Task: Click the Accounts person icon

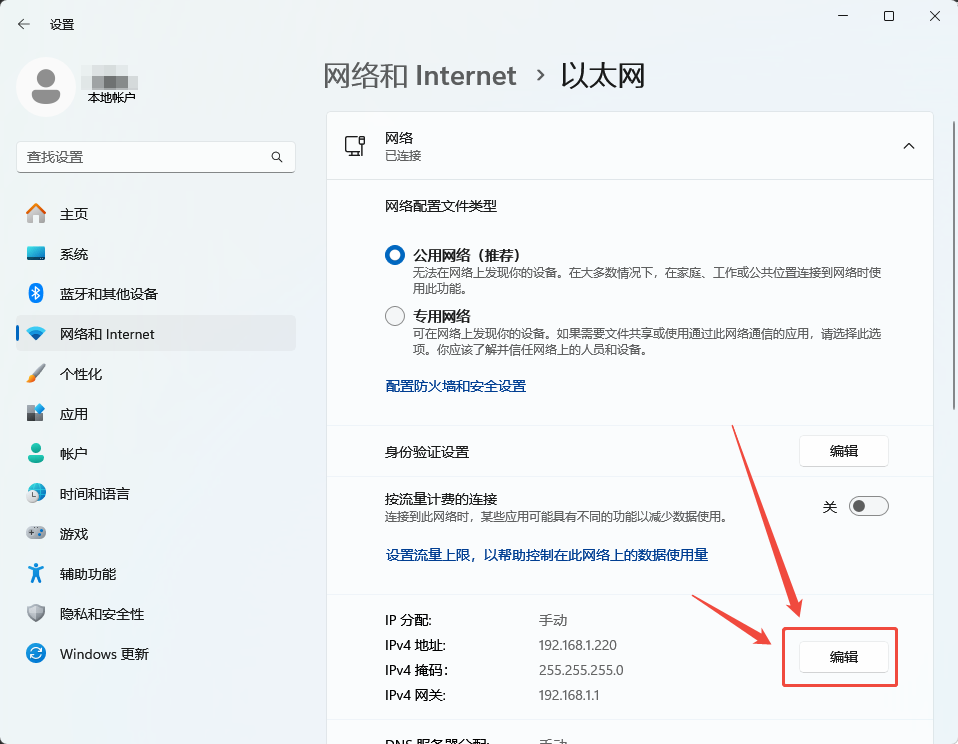Action: point(36,453)
